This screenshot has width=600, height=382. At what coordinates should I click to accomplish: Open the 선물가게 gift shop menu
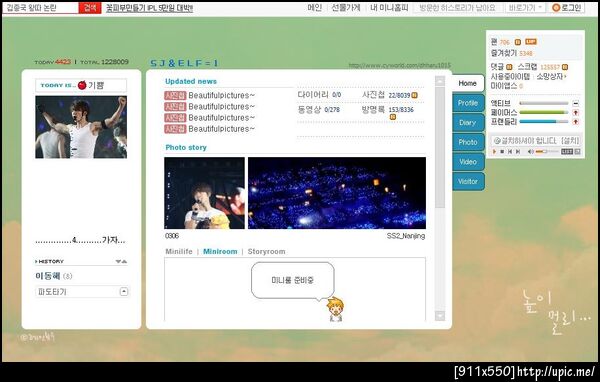[x=346, y=8]
